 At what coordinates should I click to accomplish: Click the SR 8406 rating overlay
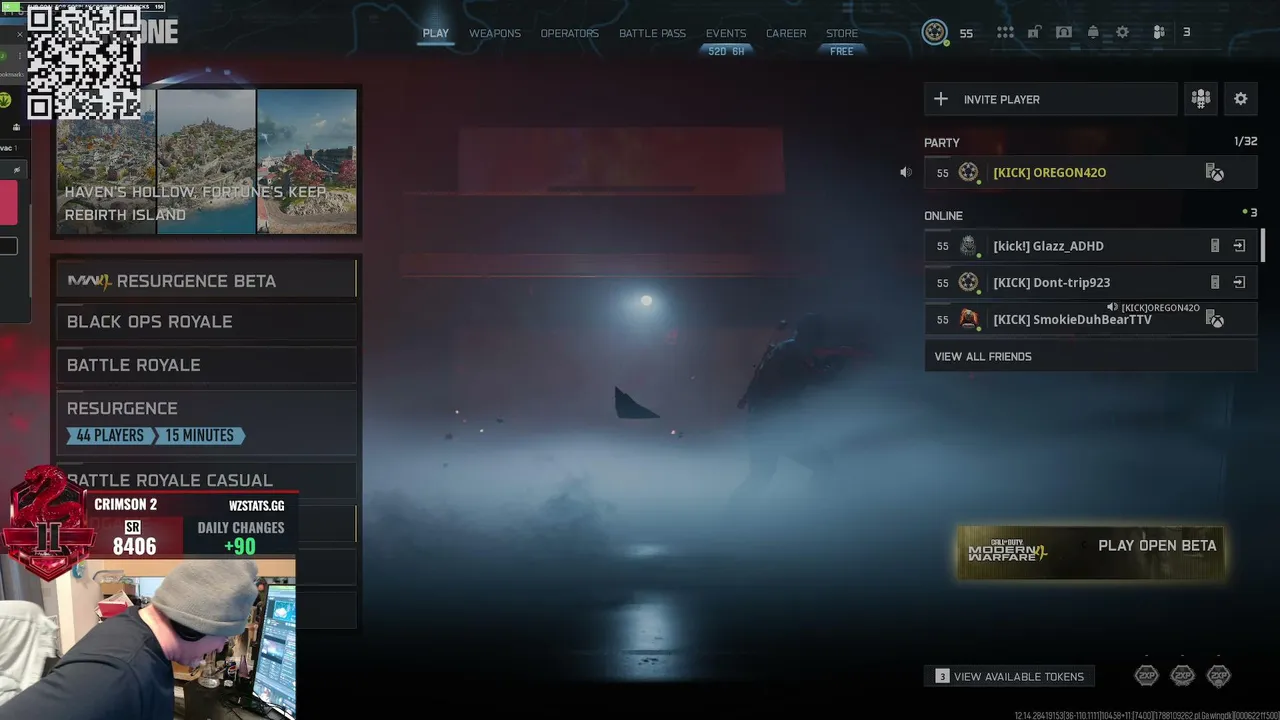tap(134, 540)
